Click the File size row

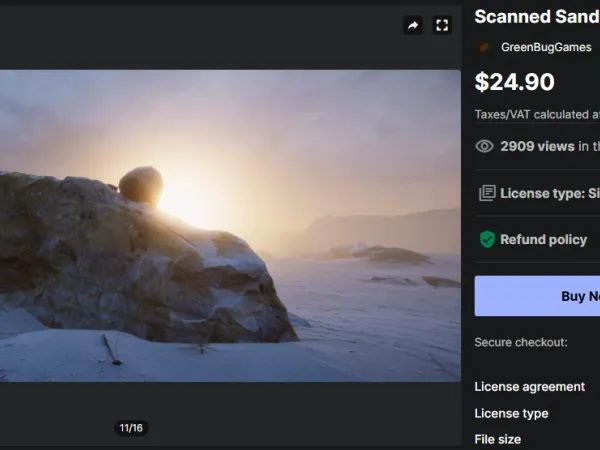click(x=497, y=438)
